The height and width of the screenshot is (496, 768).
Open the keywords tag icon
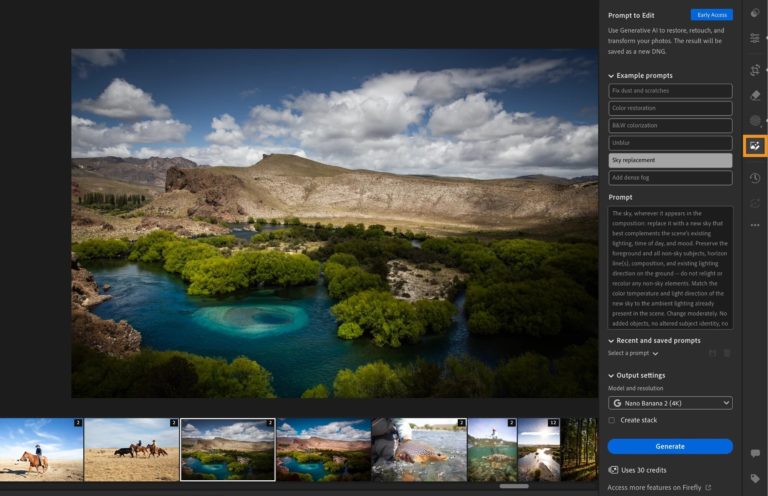pyautogui.click(x=755, y=478)
